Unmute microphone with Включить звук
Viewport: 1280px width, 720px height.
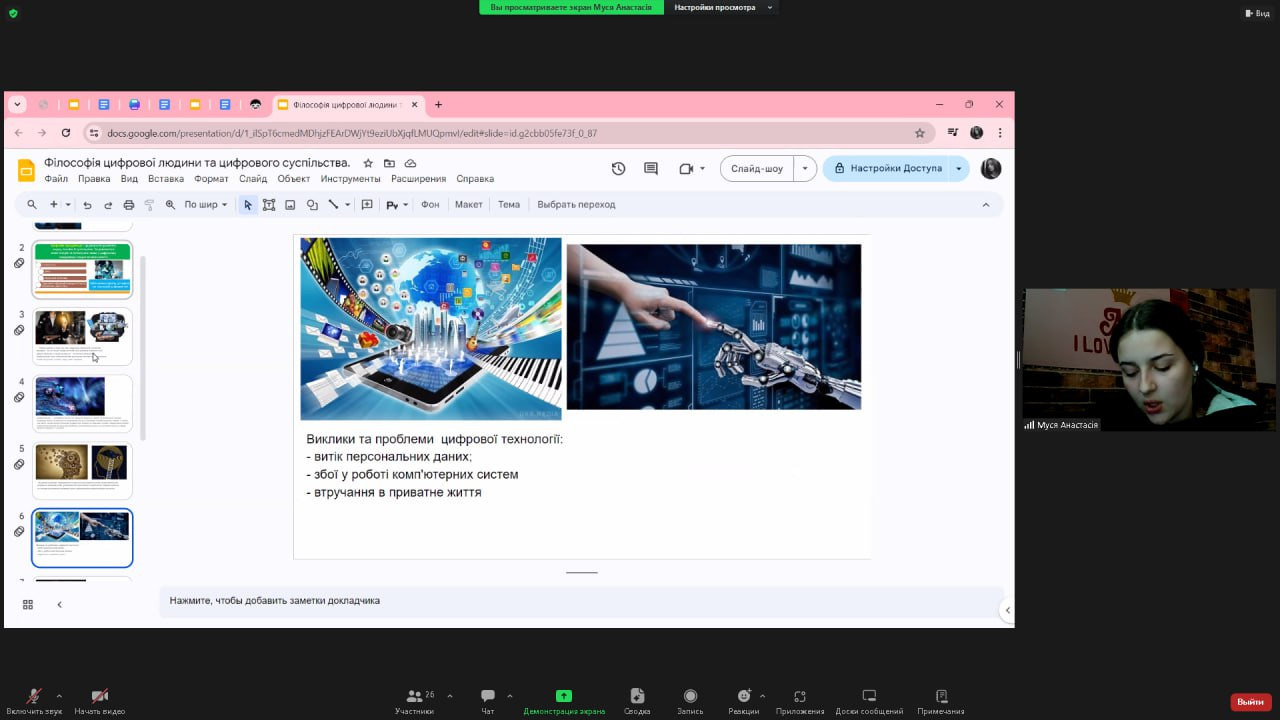click(x=34, y=702)
